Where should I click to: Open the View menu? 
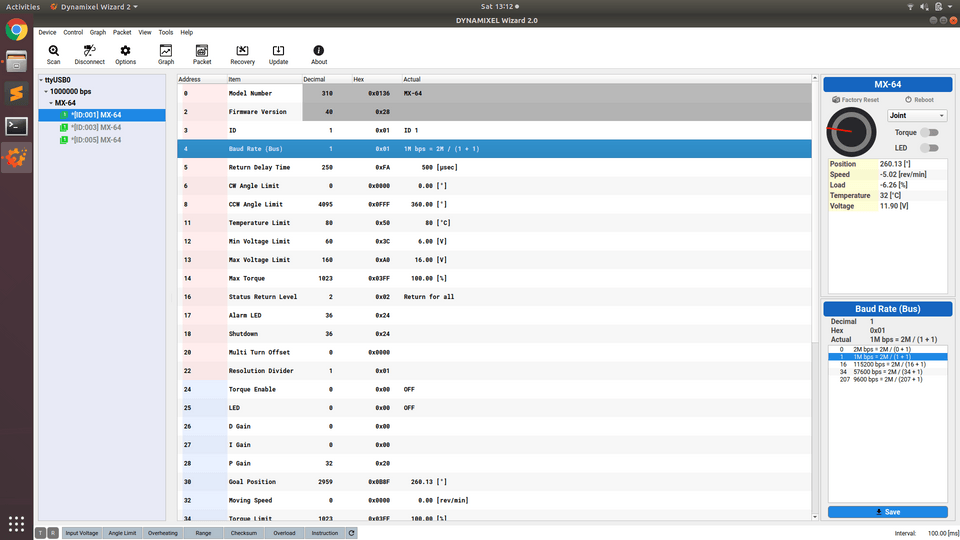click(144, 32)
